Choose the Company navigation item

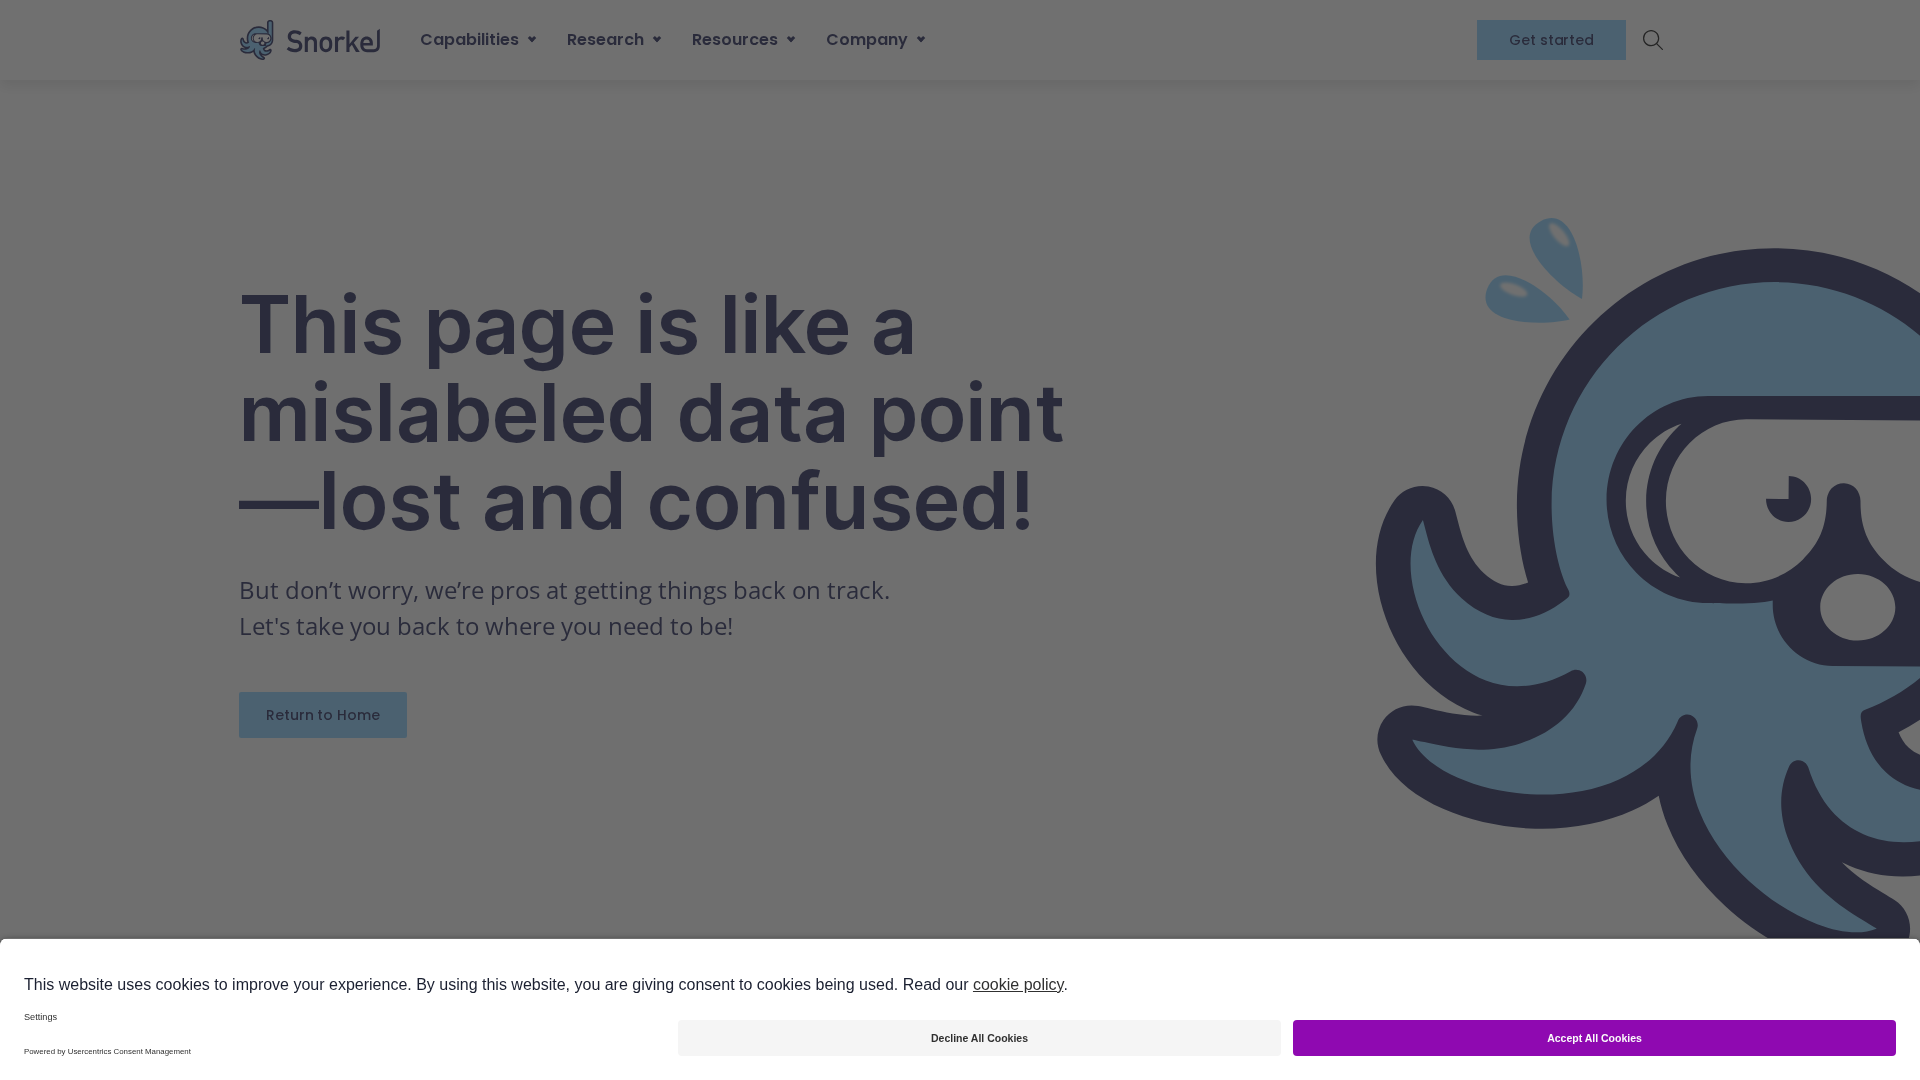[x=866, y=40]
